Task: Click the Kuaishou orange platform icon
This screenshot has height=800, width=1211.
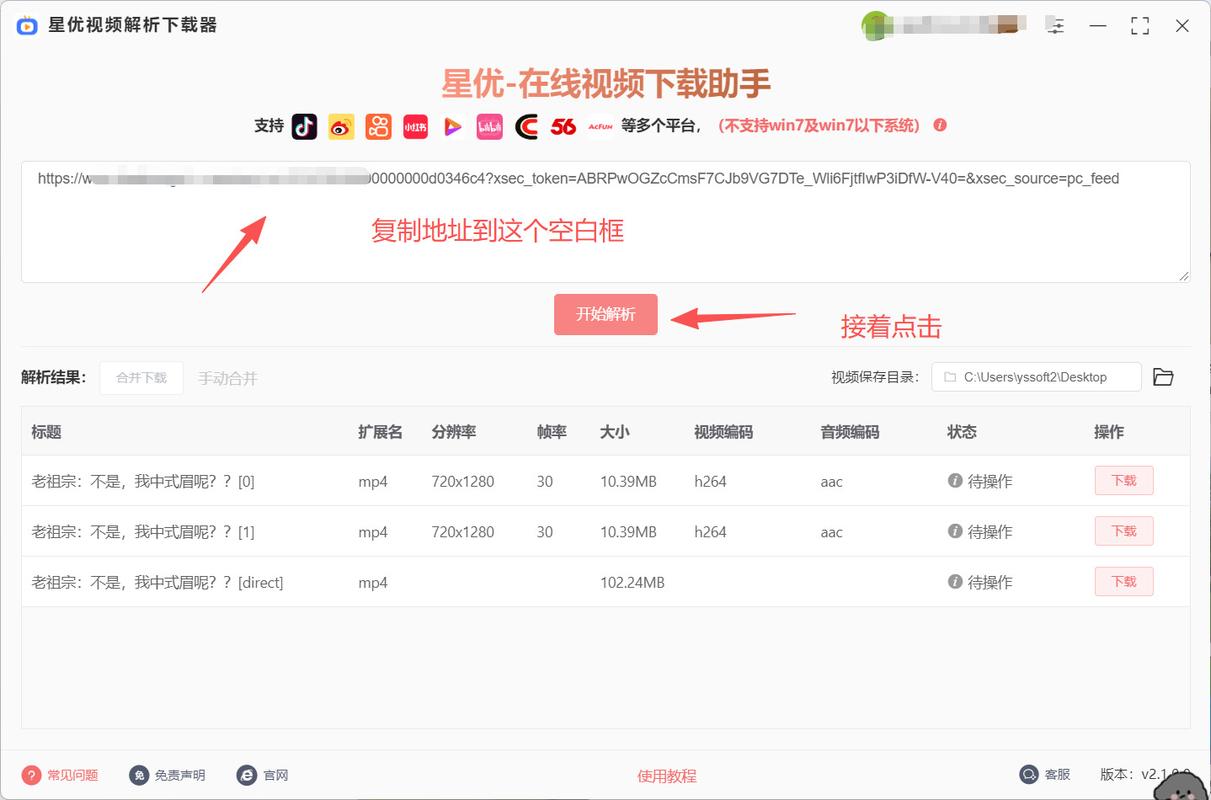Action: (378, 126)
